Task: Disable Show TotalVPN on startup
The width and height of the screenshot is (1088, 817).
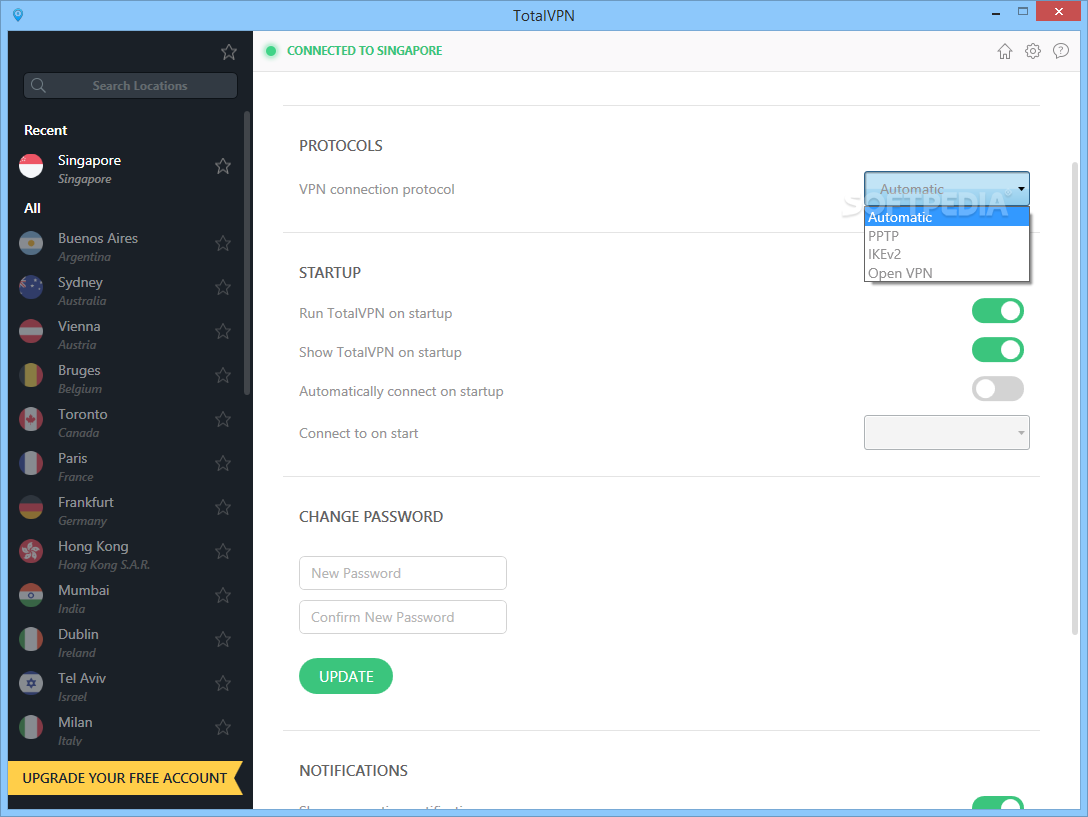Action: point(998,350)
